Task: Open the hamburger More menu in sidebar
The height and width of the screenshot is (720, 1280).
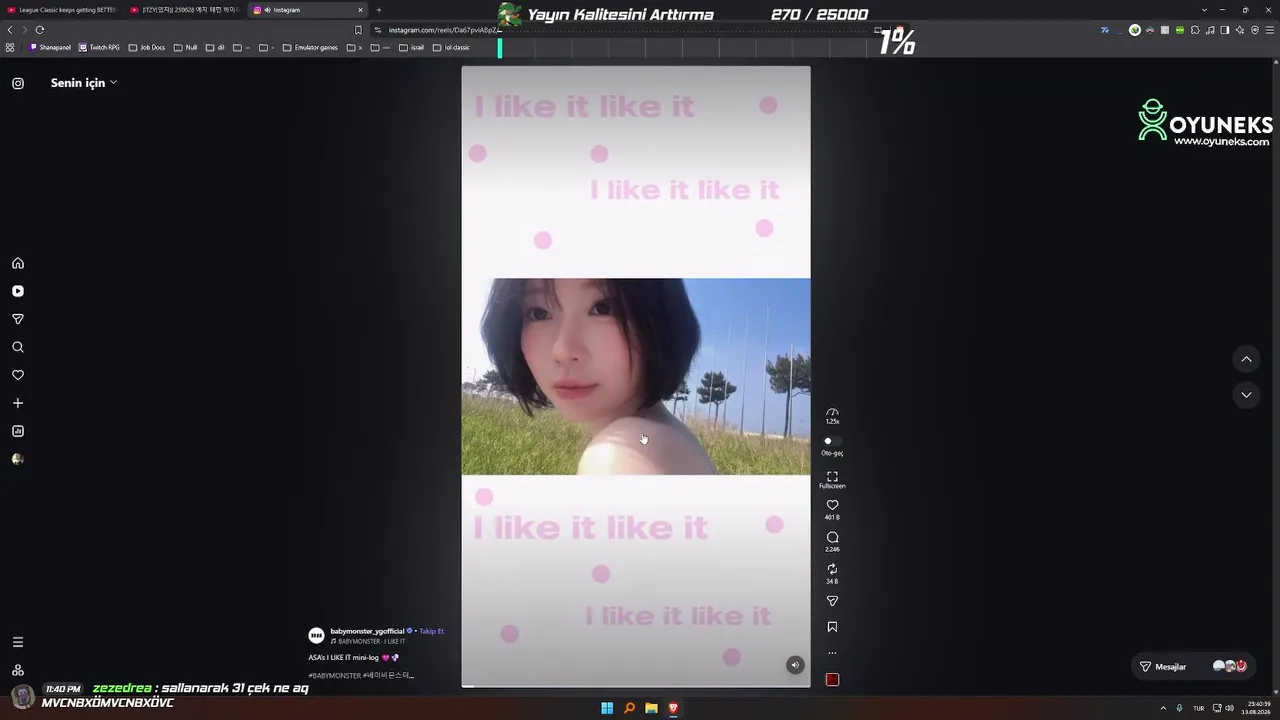Action: 18,642
